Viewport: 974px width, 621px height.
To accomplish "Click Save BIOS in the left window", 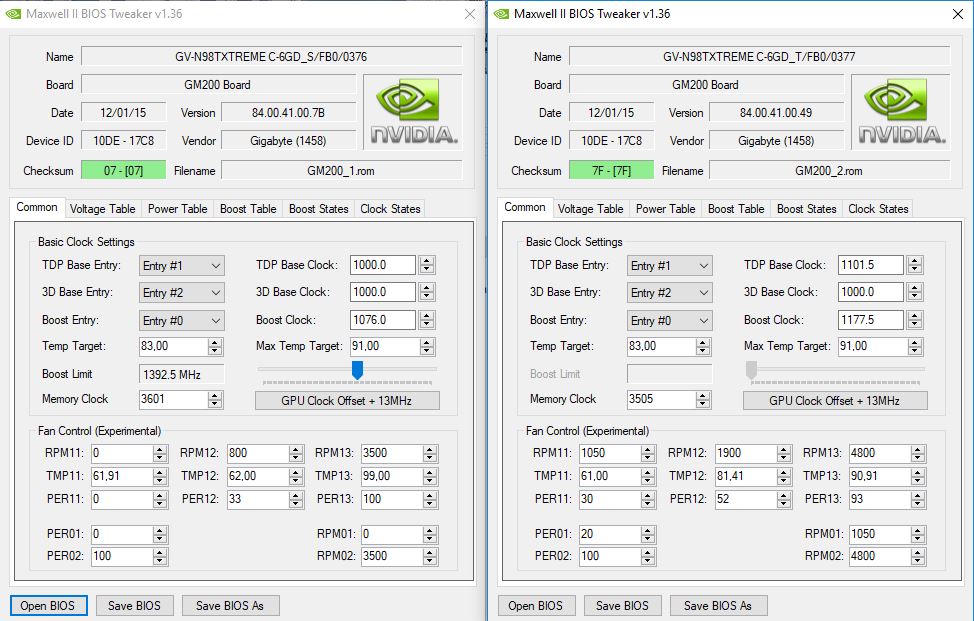I will [134, 605].
